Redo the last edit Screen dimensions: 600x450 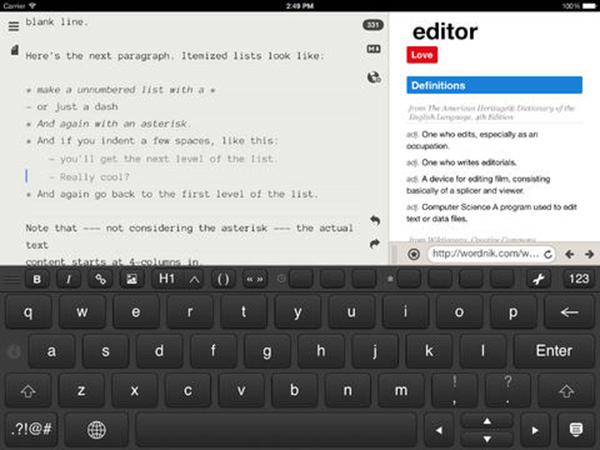tap(375, 243)
